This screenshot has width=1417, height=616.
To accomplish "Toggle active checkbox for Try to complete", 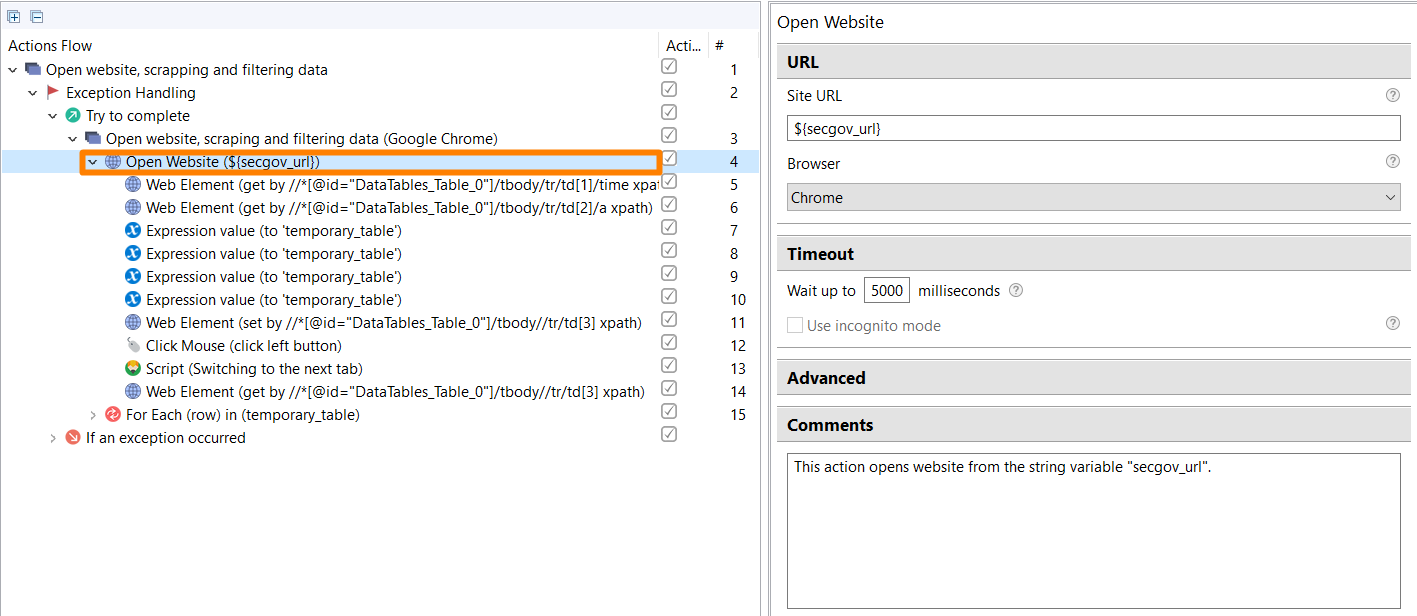I will point(669,112).
